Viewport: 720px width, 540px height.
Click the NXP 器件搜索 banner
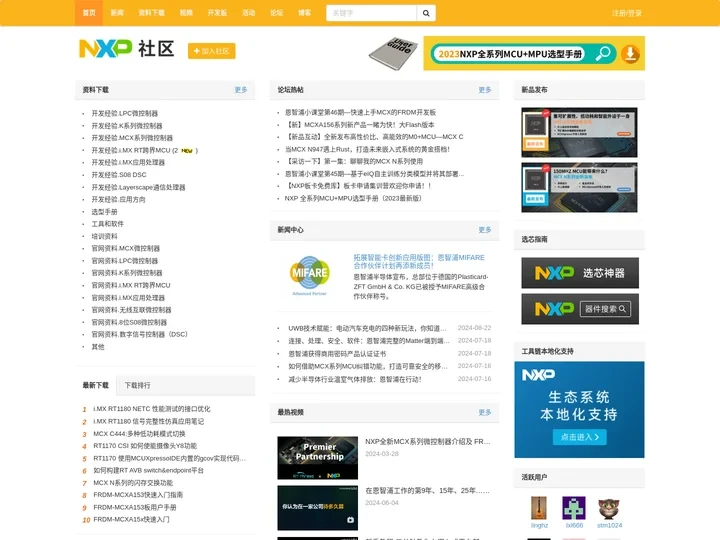tap(580, 309)
